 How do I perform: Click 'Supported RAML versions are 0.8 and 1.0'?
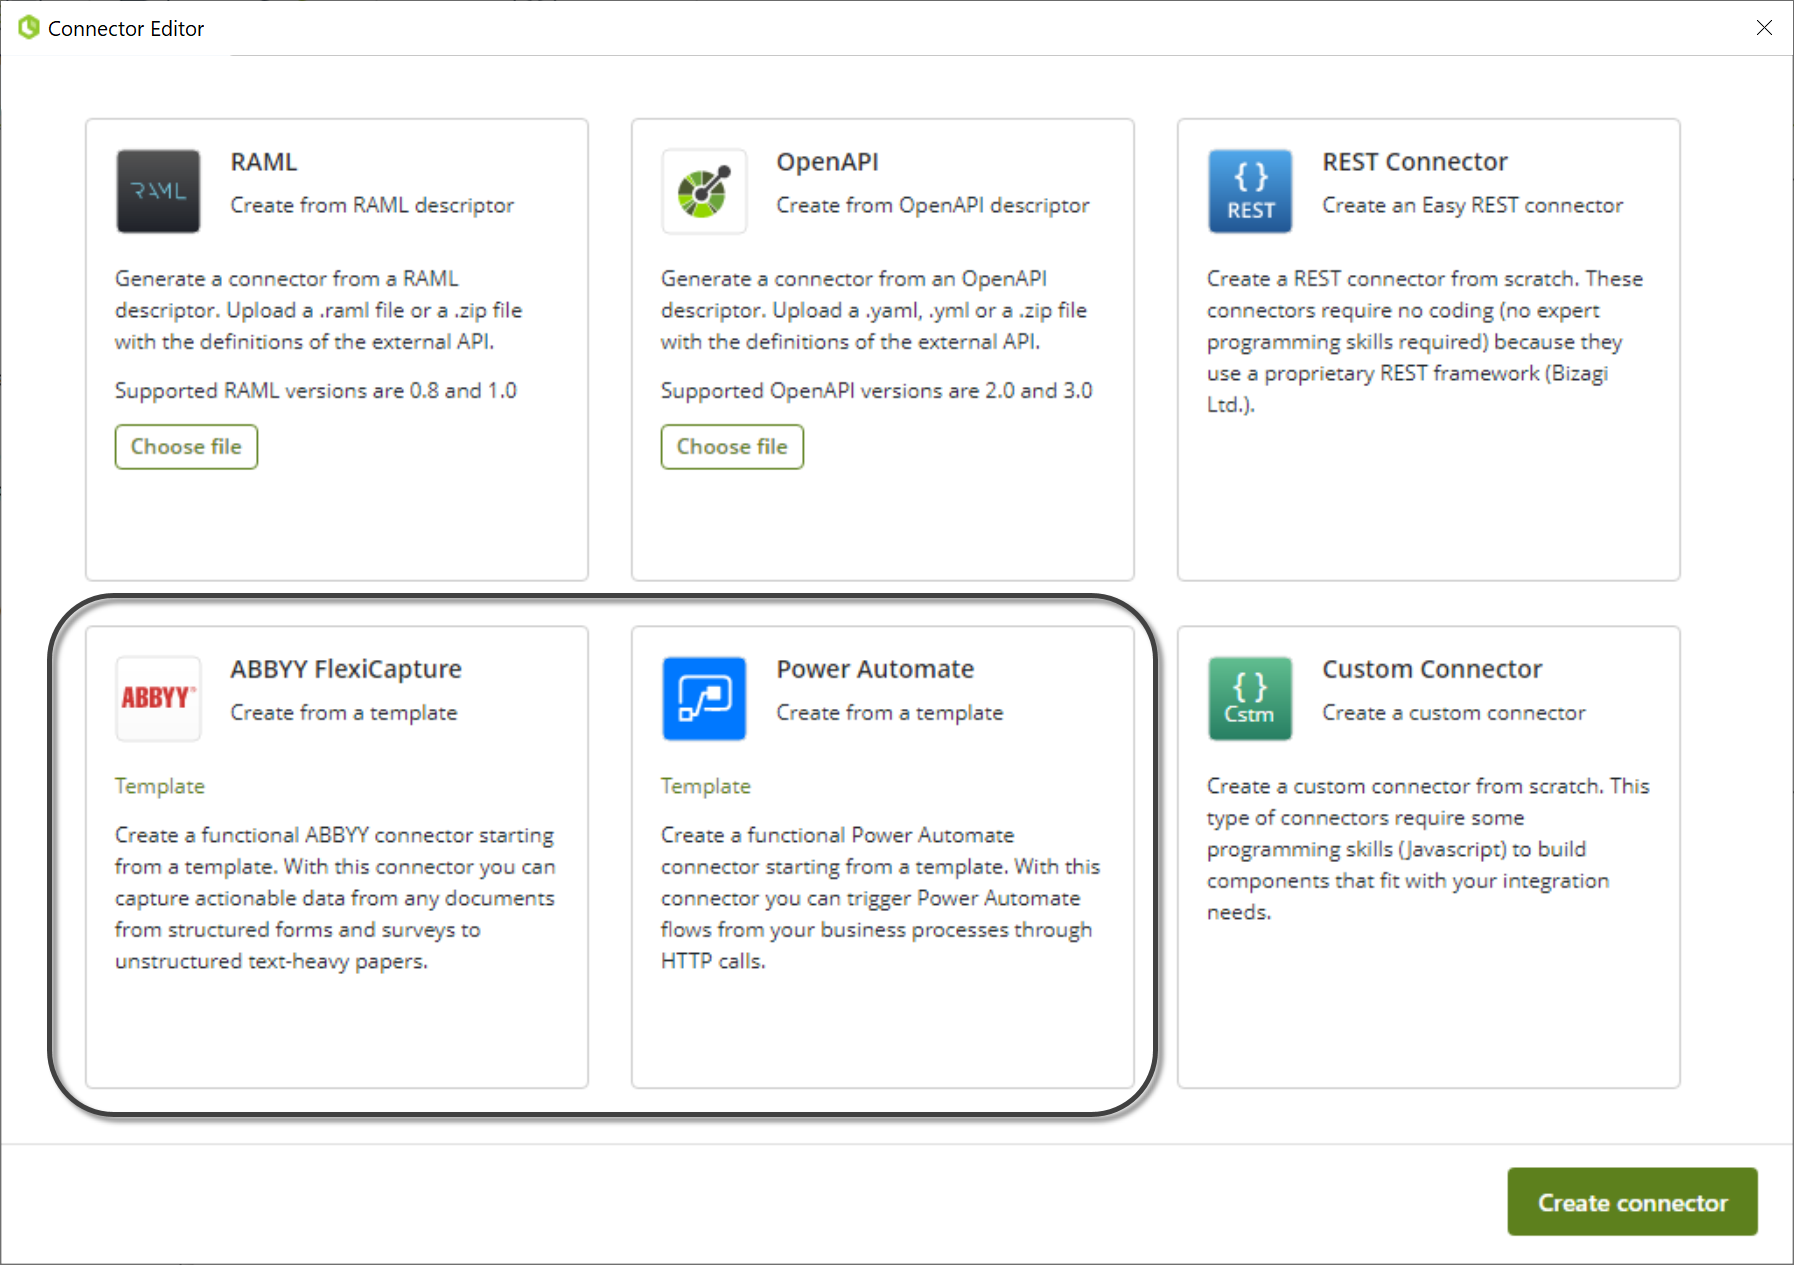[x=316, y=391]
